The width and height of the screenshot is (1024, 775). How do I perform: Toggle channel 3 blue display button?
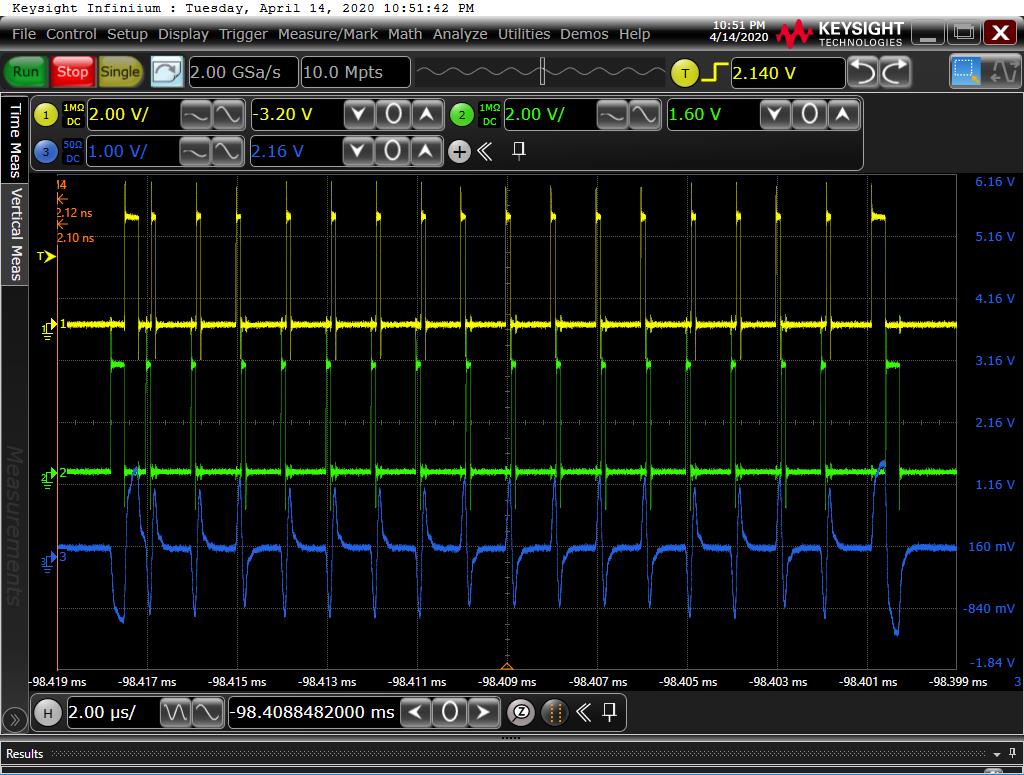pos(46,152)
